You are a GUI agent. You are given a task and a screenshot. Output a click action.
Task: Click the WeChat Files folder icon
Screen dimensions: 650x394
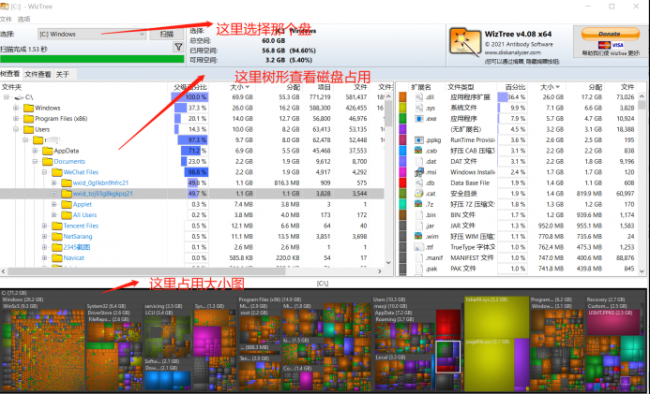[x=57, y=172]
